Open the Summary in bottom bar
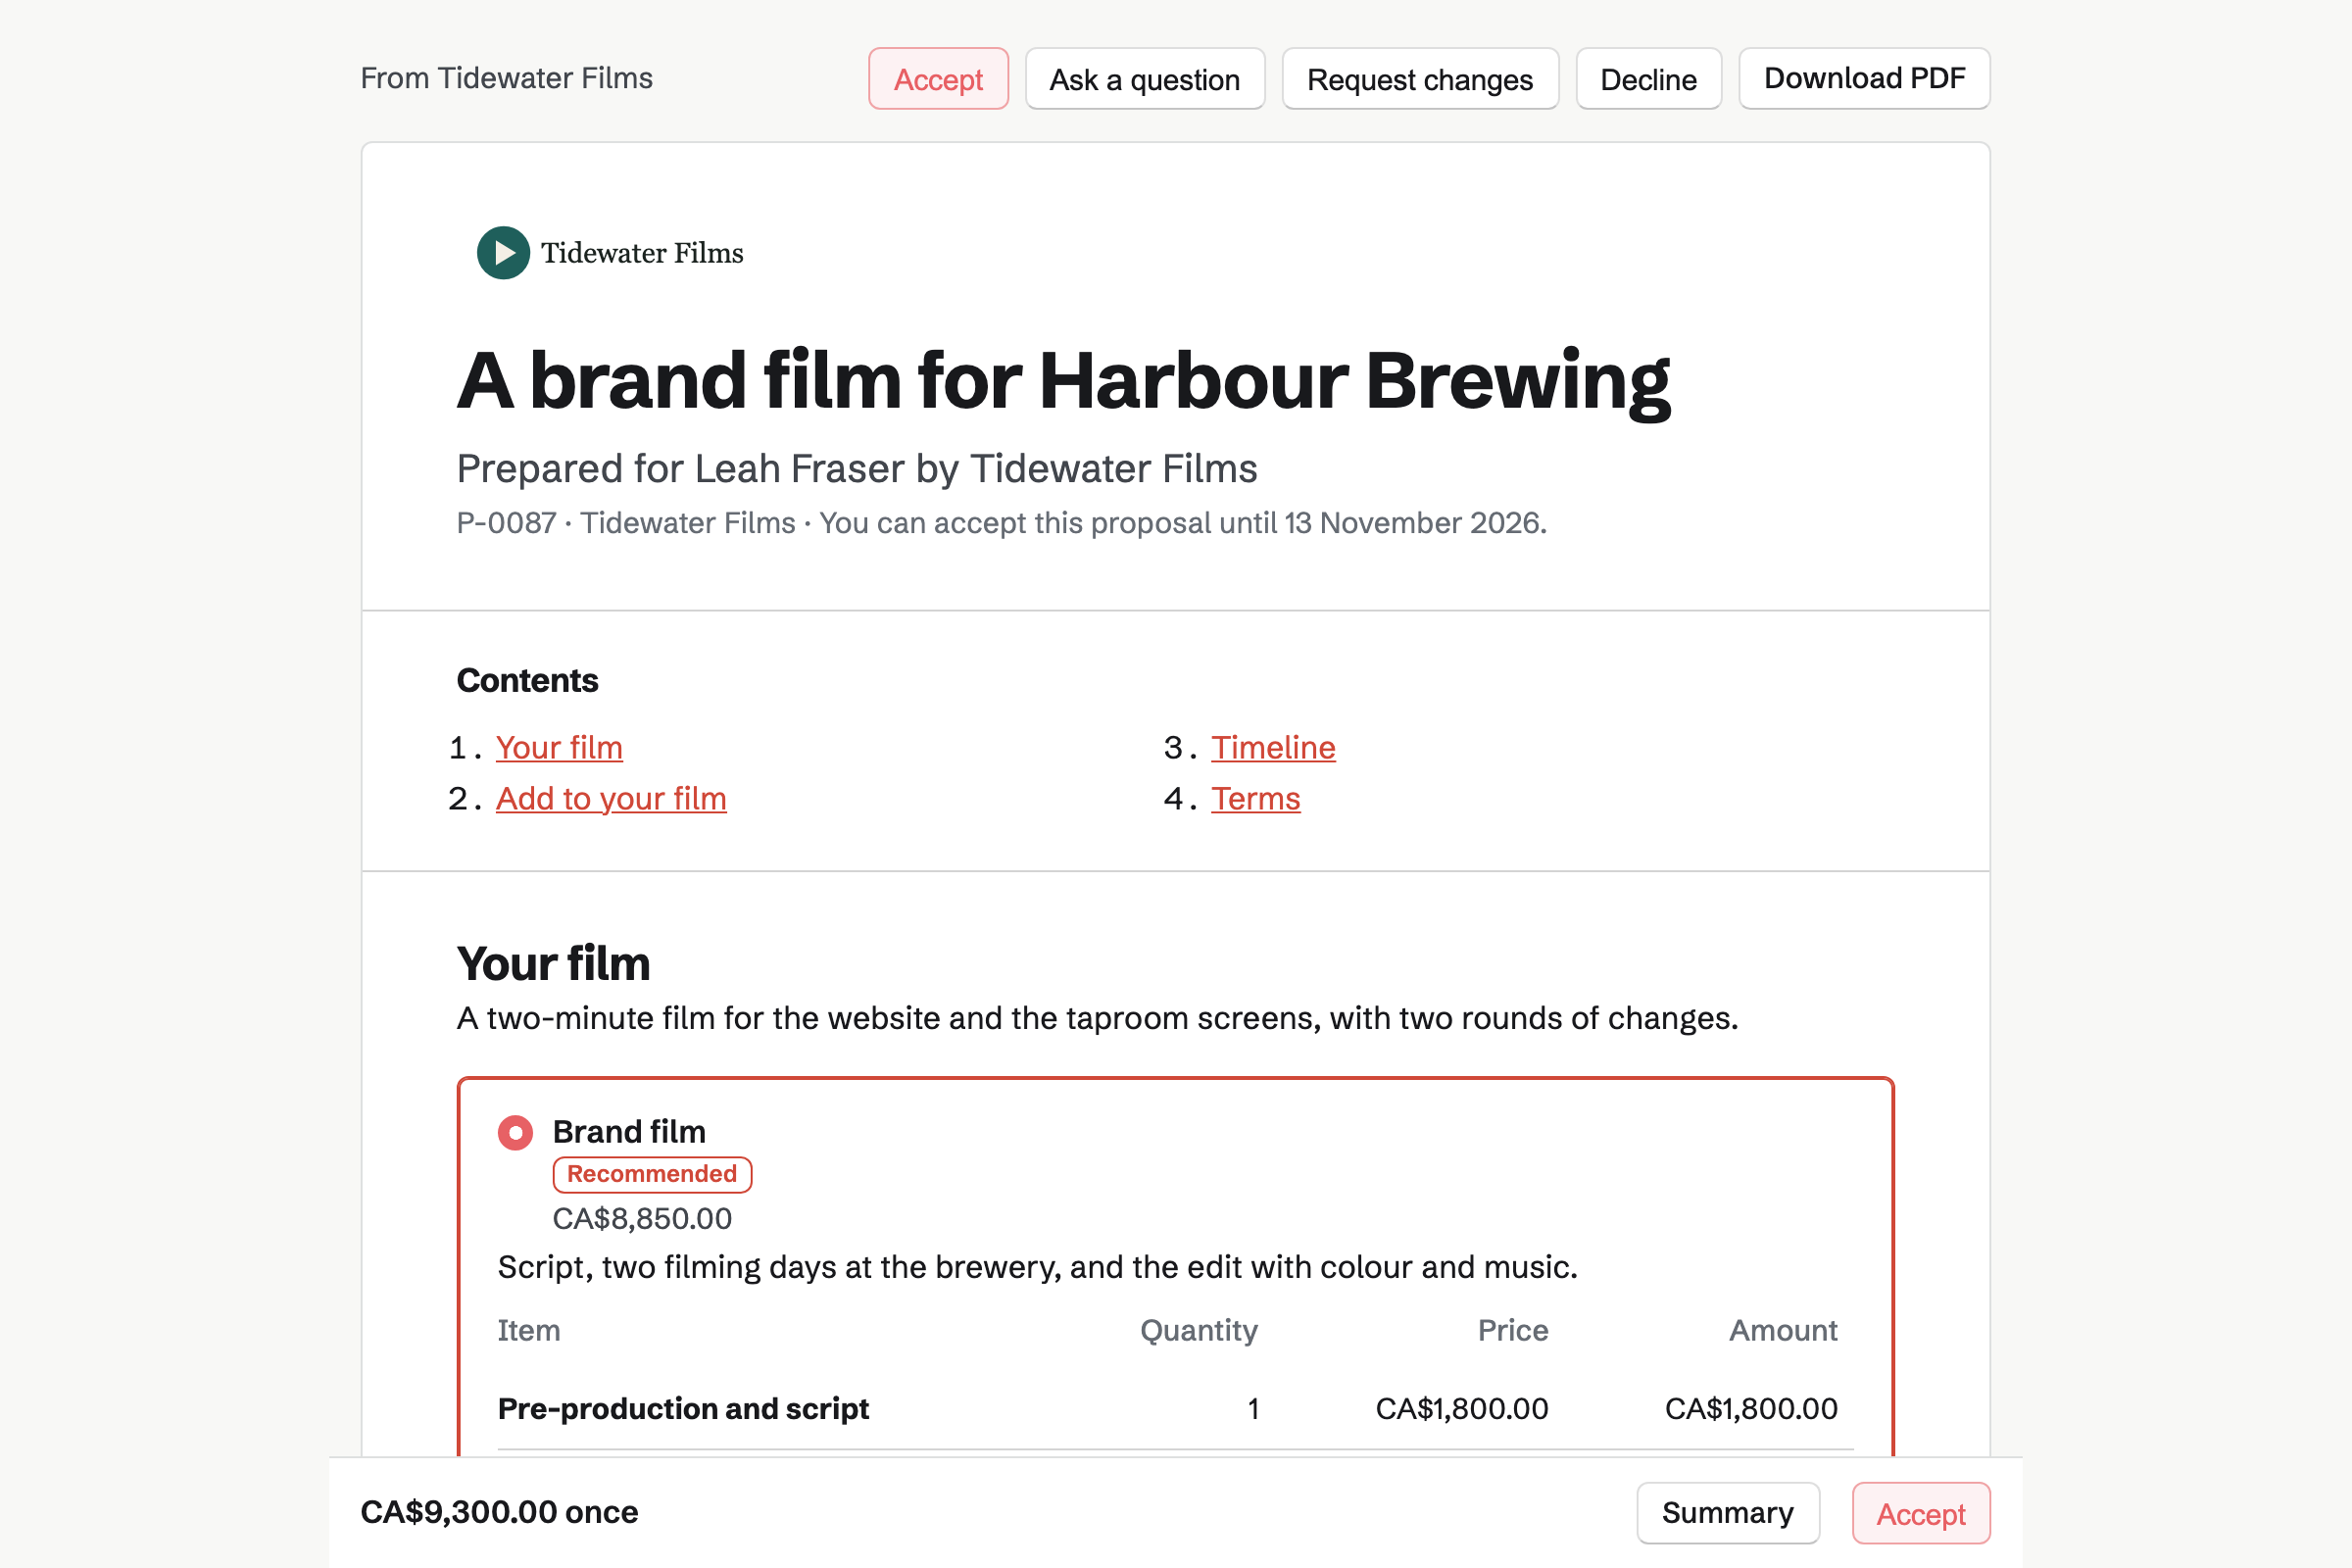Screen dimensions: 2352x1568 (1727, 1513)
